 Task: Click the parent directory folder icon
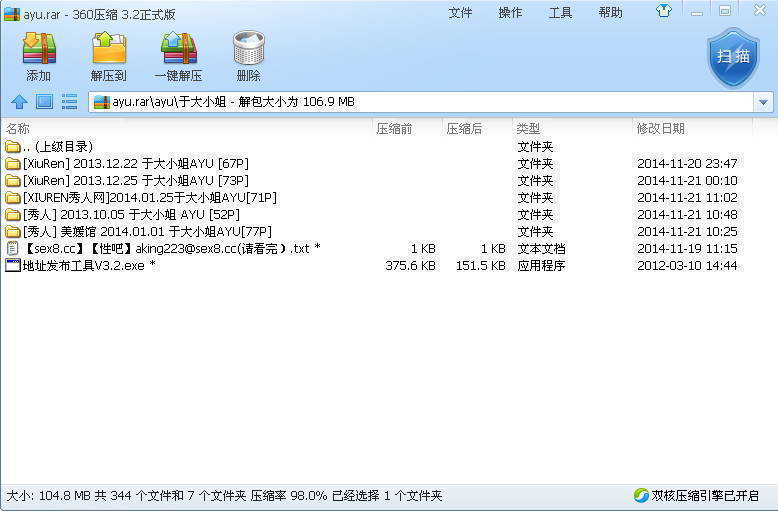pos(12,147)
